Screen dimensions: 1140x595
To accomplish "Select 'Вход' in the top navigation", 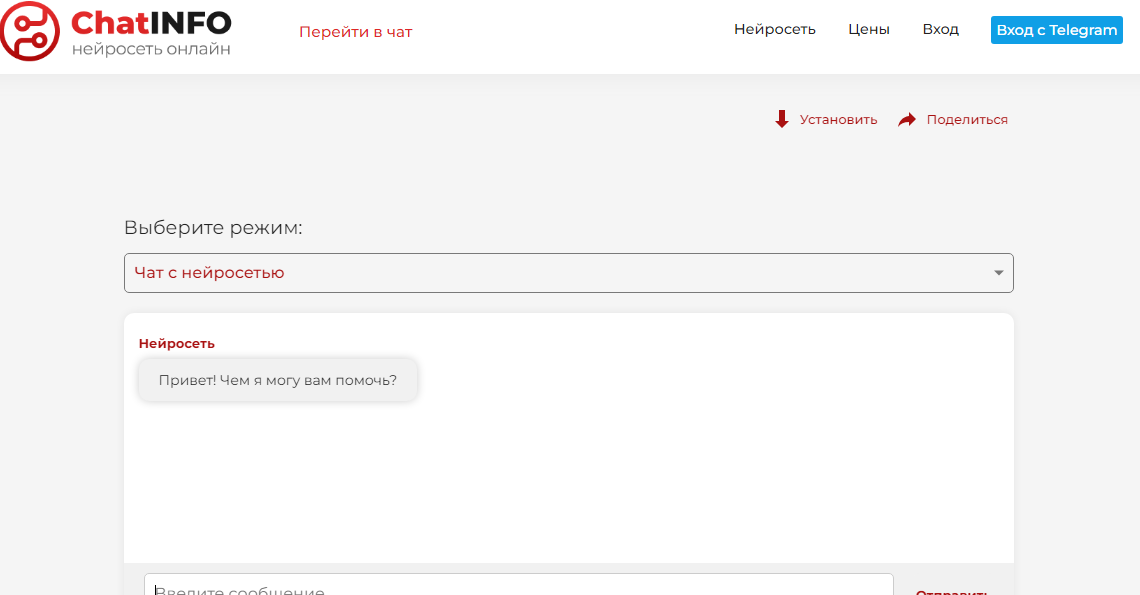I will (x=940, y=29).
